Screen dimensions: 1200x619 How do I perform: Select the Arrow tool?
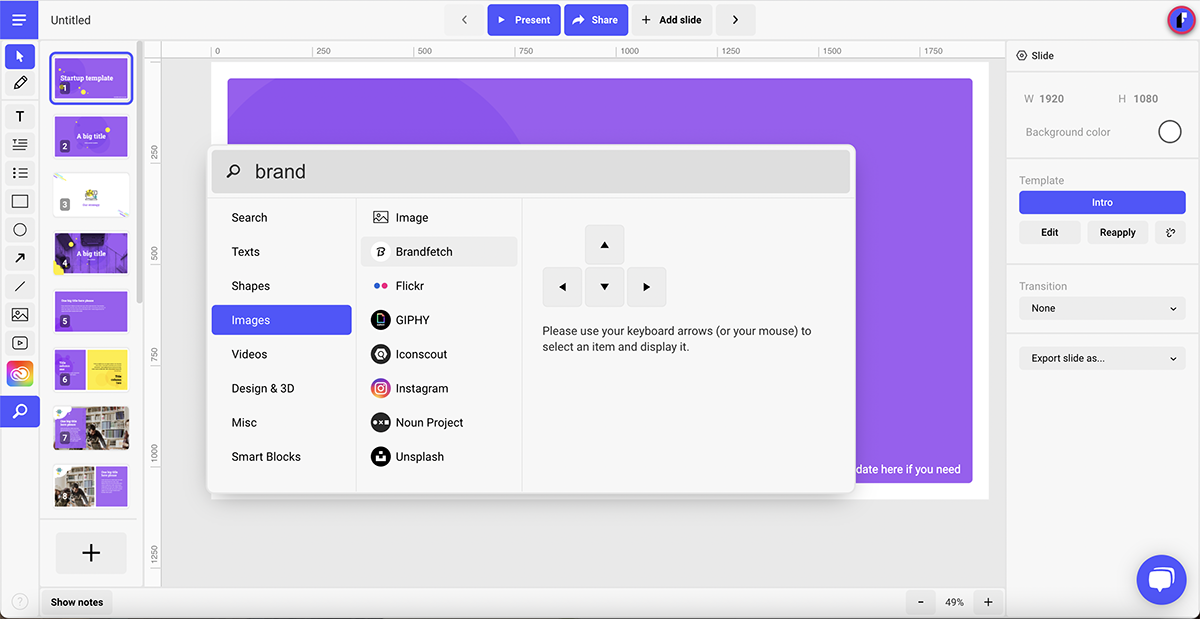[x=19, y=258]
